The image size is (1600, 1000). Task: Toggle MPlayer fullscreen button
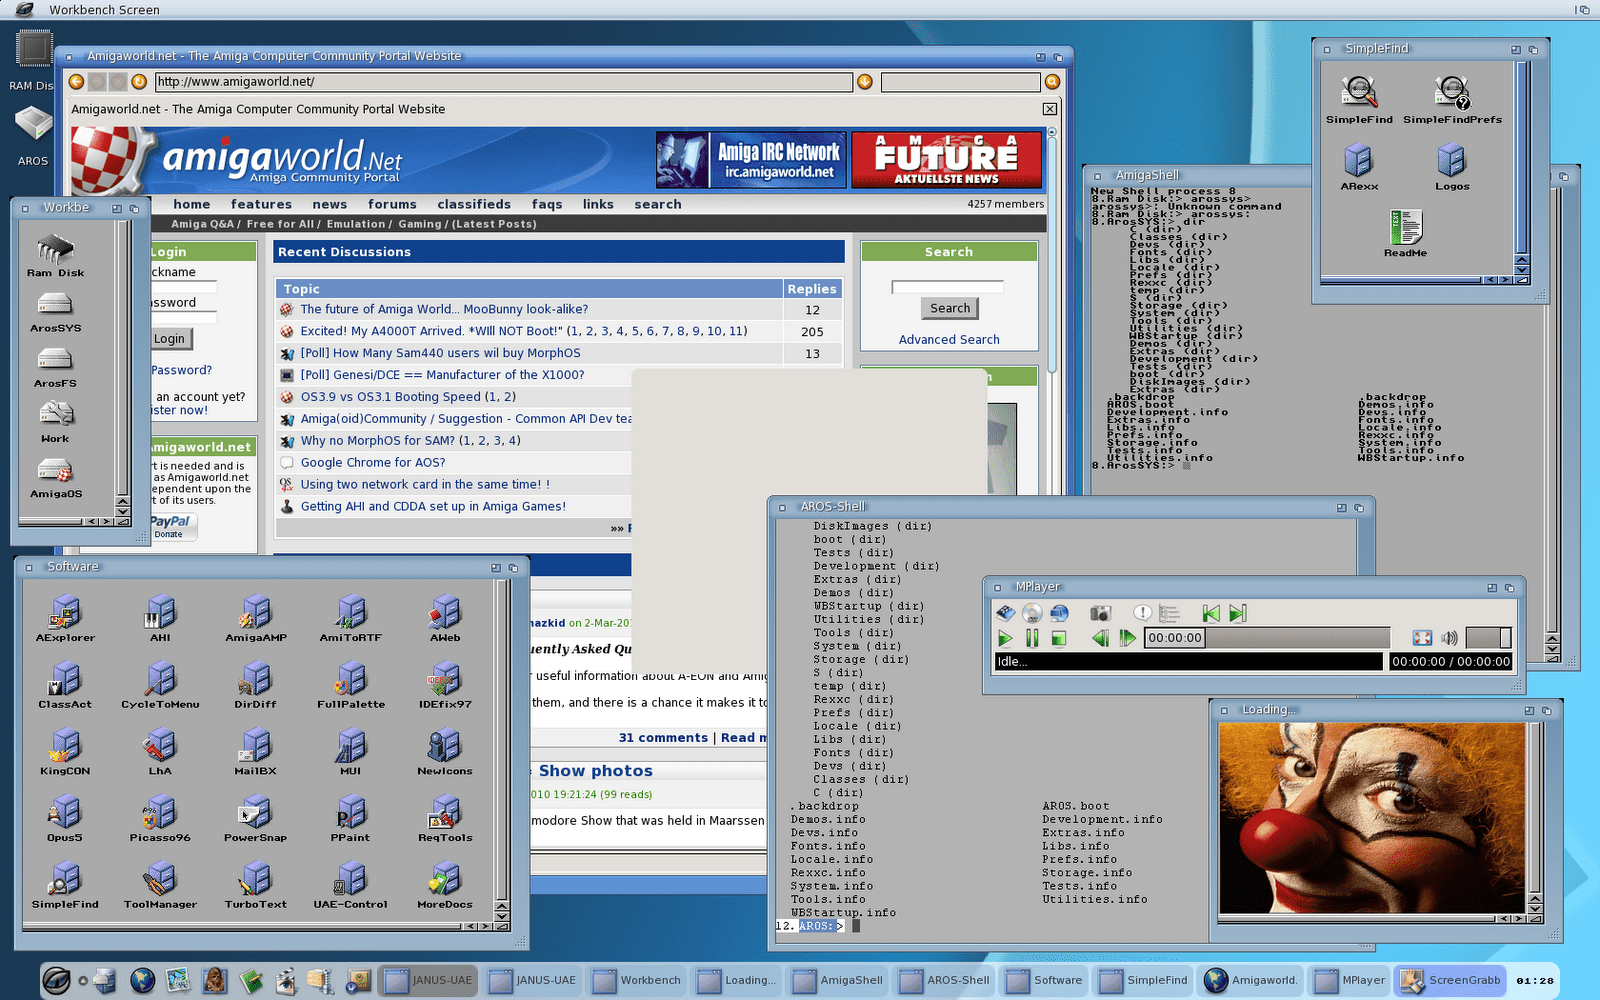point(1422,638)
